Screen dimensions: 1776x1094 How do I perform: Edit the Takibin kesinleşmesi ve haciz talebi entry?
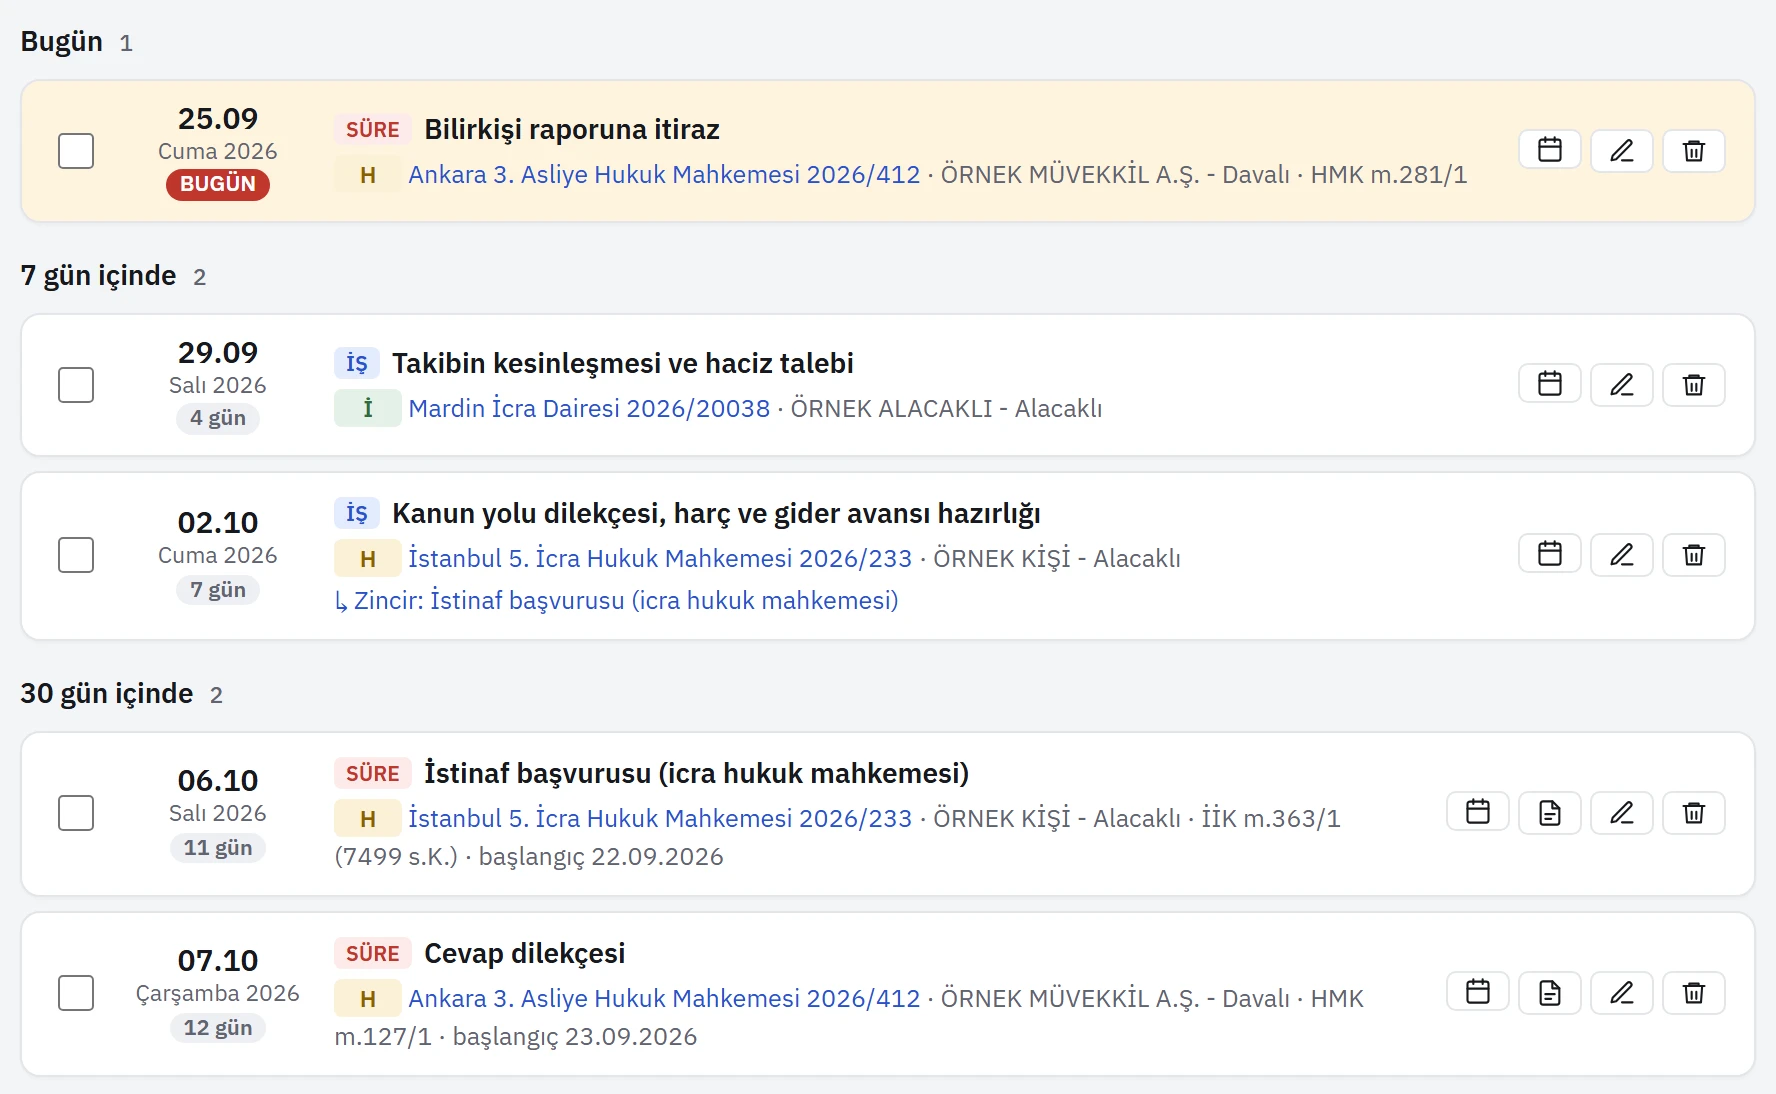pyautogui.click(x=1621, y=385)
